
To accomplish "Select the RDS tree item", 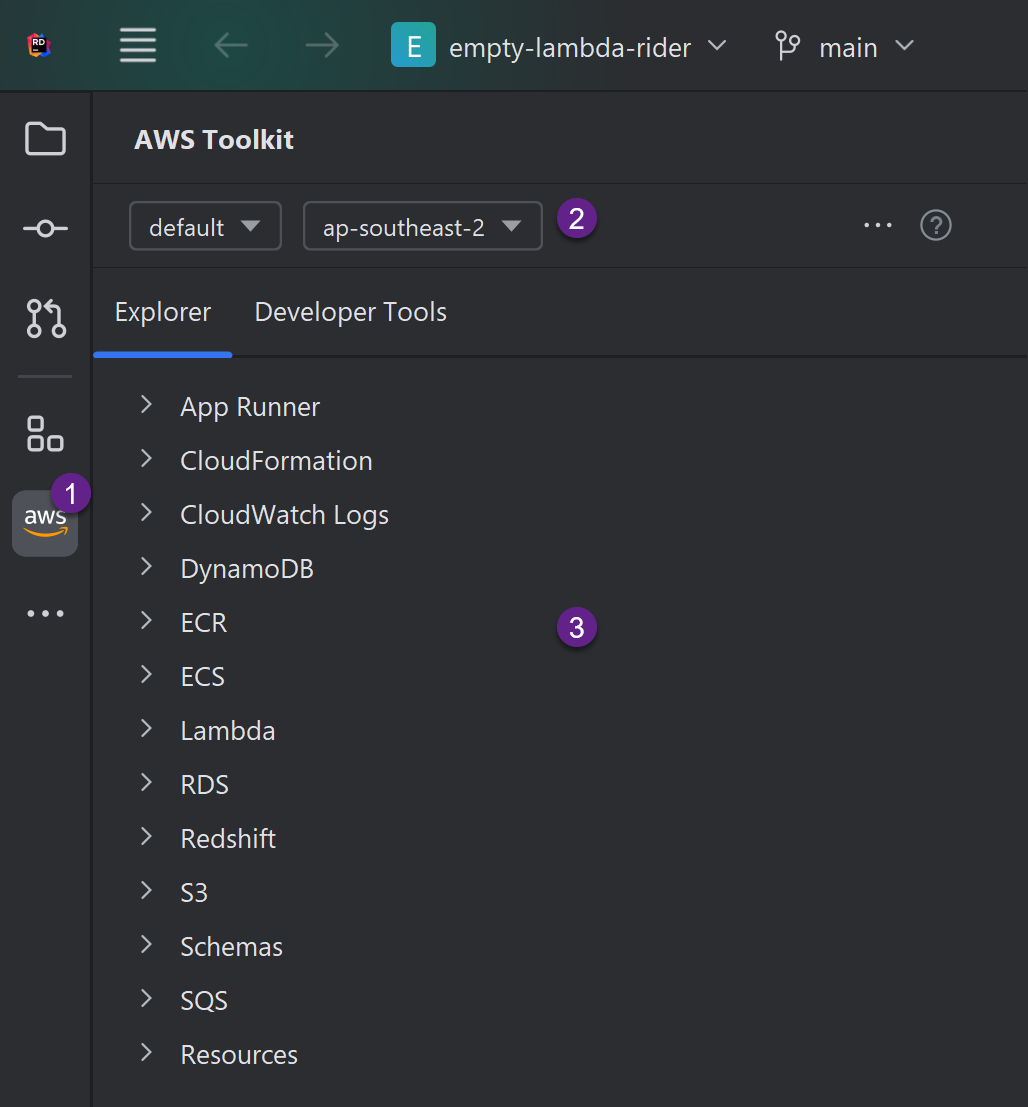I will (205, 785).
